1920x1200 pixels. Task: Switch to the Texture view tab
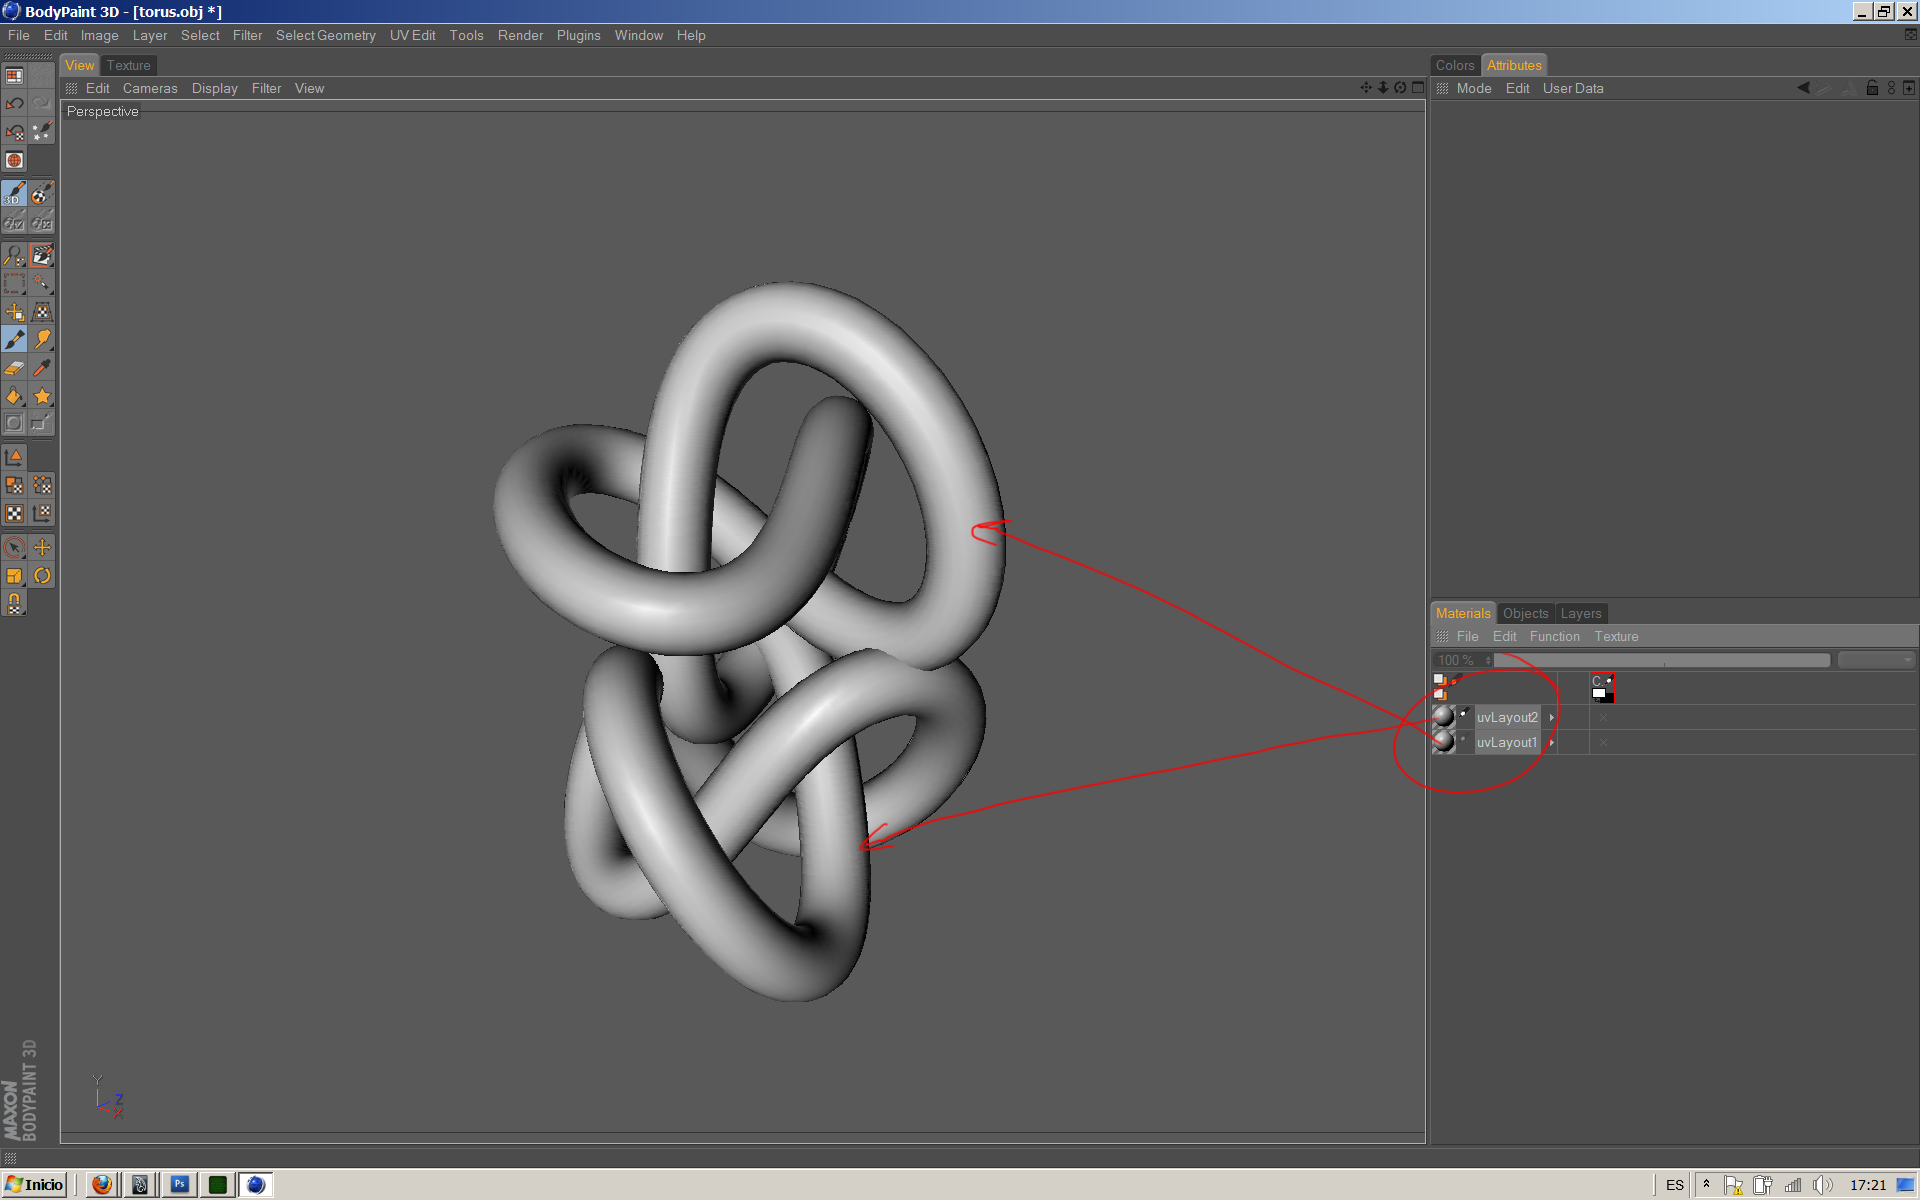tap(129, 65)
